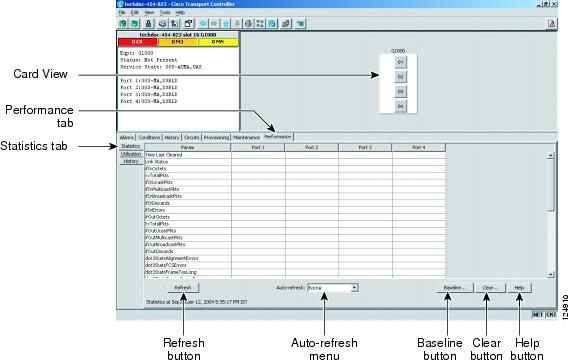This screenshot has height=364, width=571.
Task: Click the home view toolbar icon
Action: 248,24
